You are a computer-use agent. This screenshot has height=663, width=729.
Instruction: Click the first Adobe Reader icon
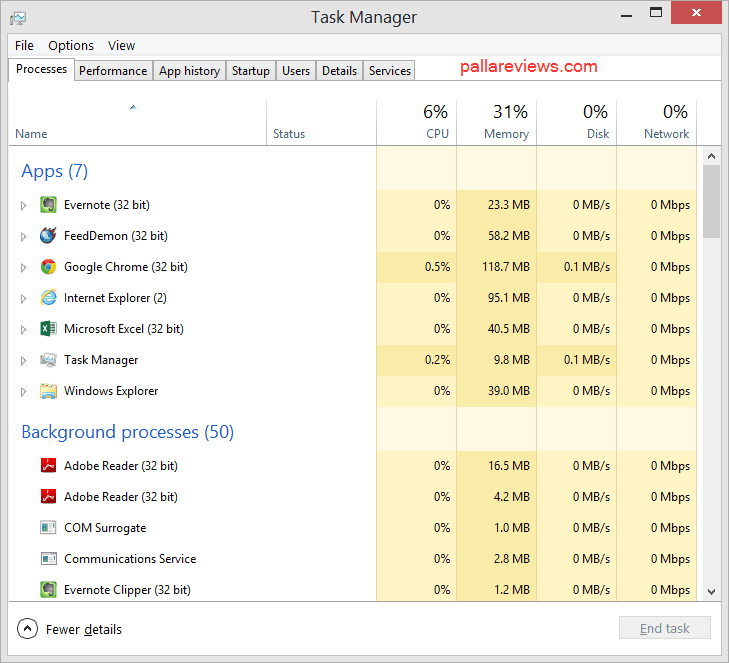[x=48, y=466]
